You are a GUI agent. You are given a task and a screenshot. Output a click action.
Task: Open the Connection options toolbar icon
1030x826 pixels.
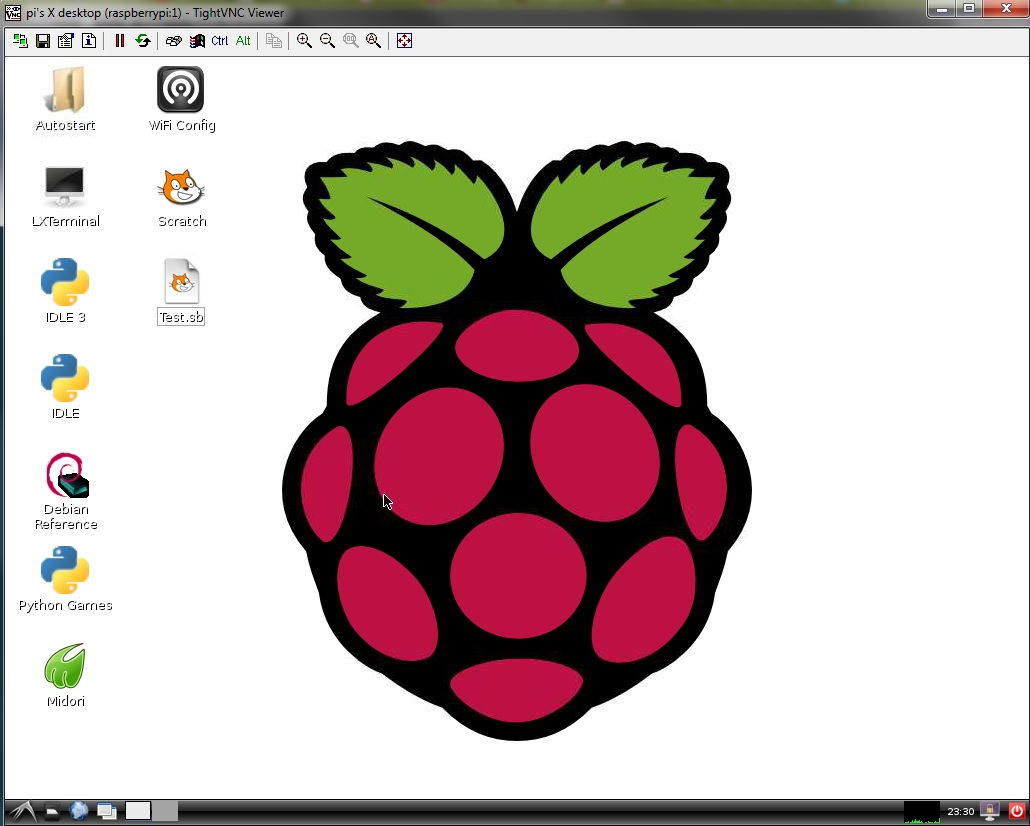(66, 41)
